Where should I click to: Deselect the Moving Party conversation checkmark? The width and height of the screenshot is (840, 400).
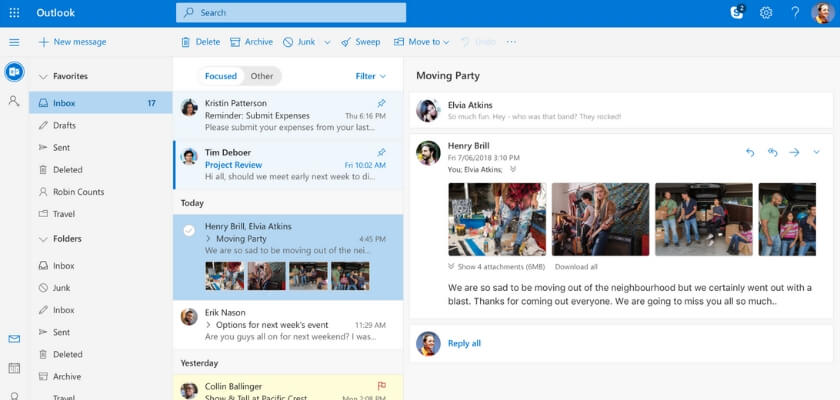coord(189,230)
